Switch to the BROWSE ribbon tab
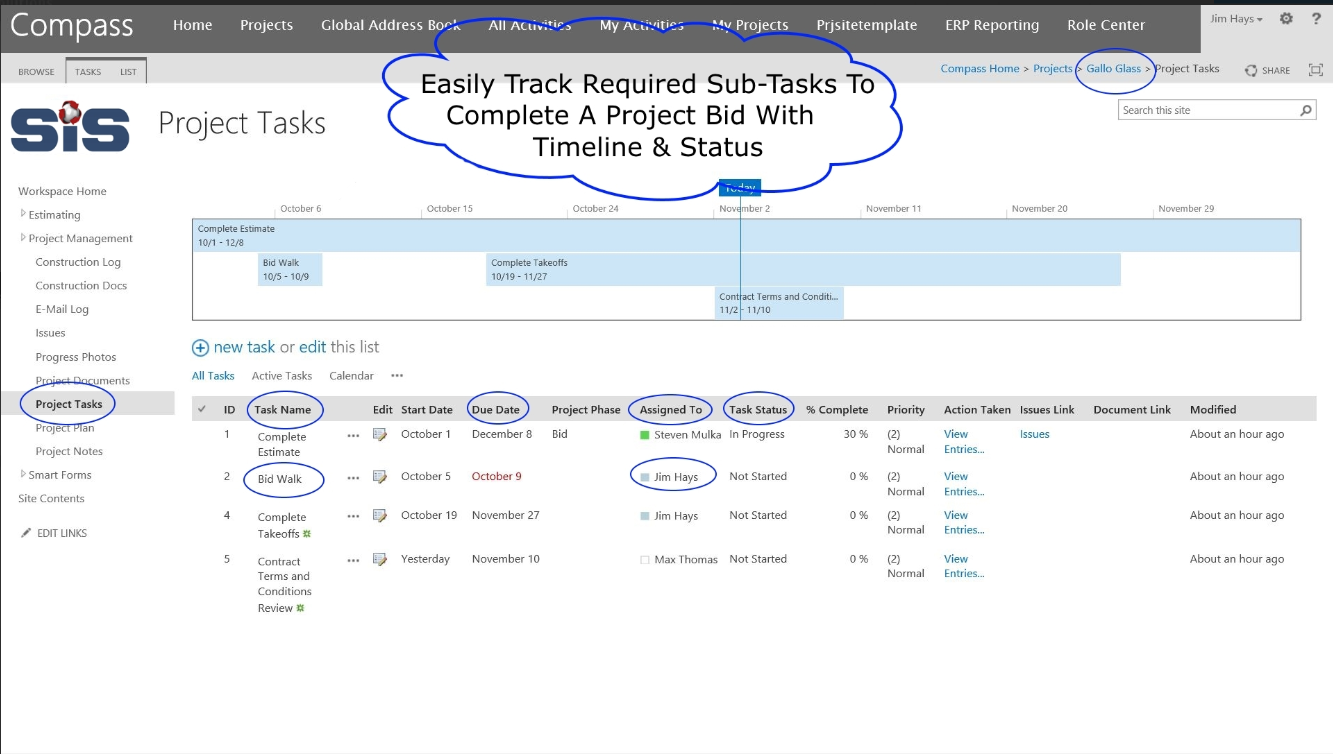The width and height of the screenshot is (1333, 754). click(38, 71)
